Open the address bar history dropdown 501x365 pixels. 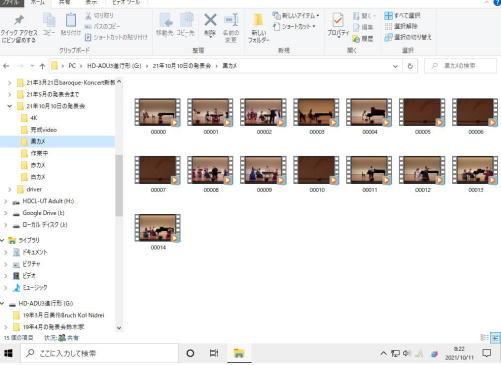(x=395, y=66)
